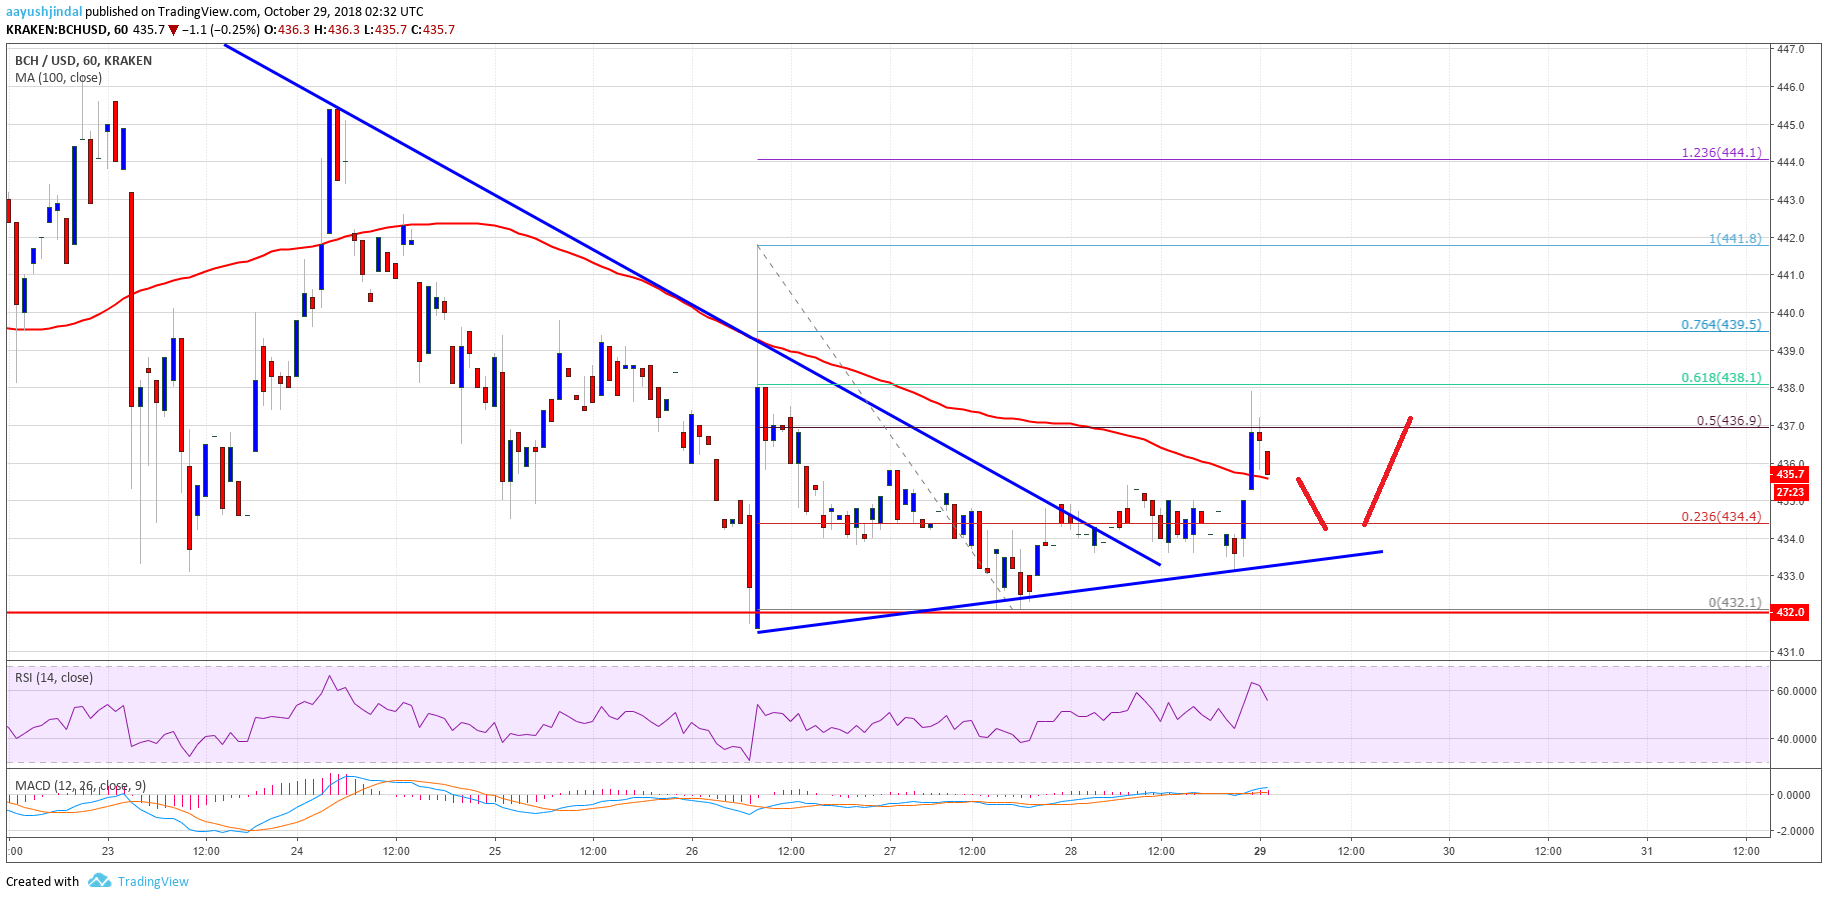1828x899 pixels.
Task: Click the 60.0000 level on RSI scale
Action: point(1795,691)
